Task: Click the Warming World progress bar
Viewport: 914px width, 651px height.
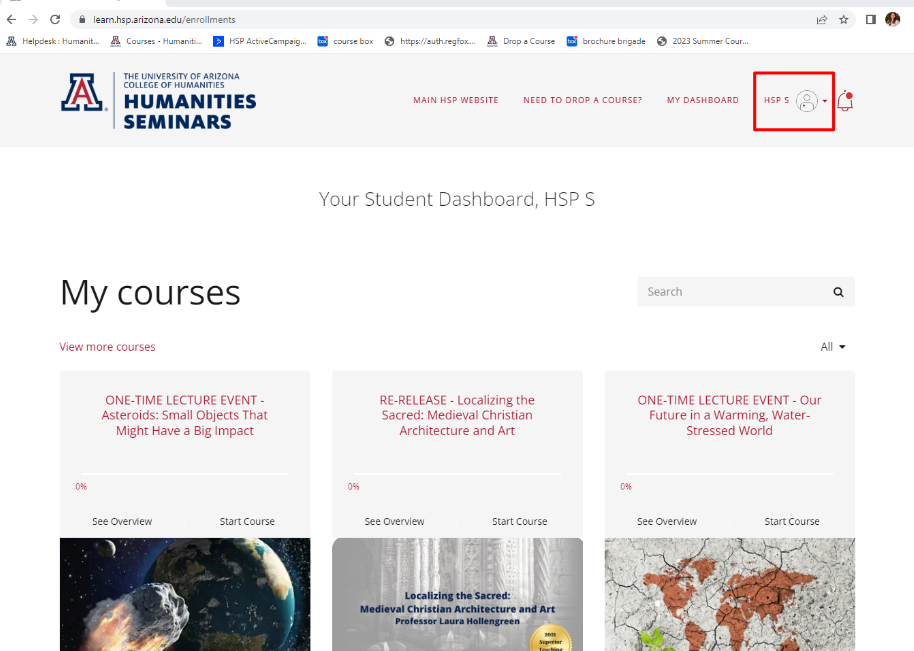Action: point(729,474)
